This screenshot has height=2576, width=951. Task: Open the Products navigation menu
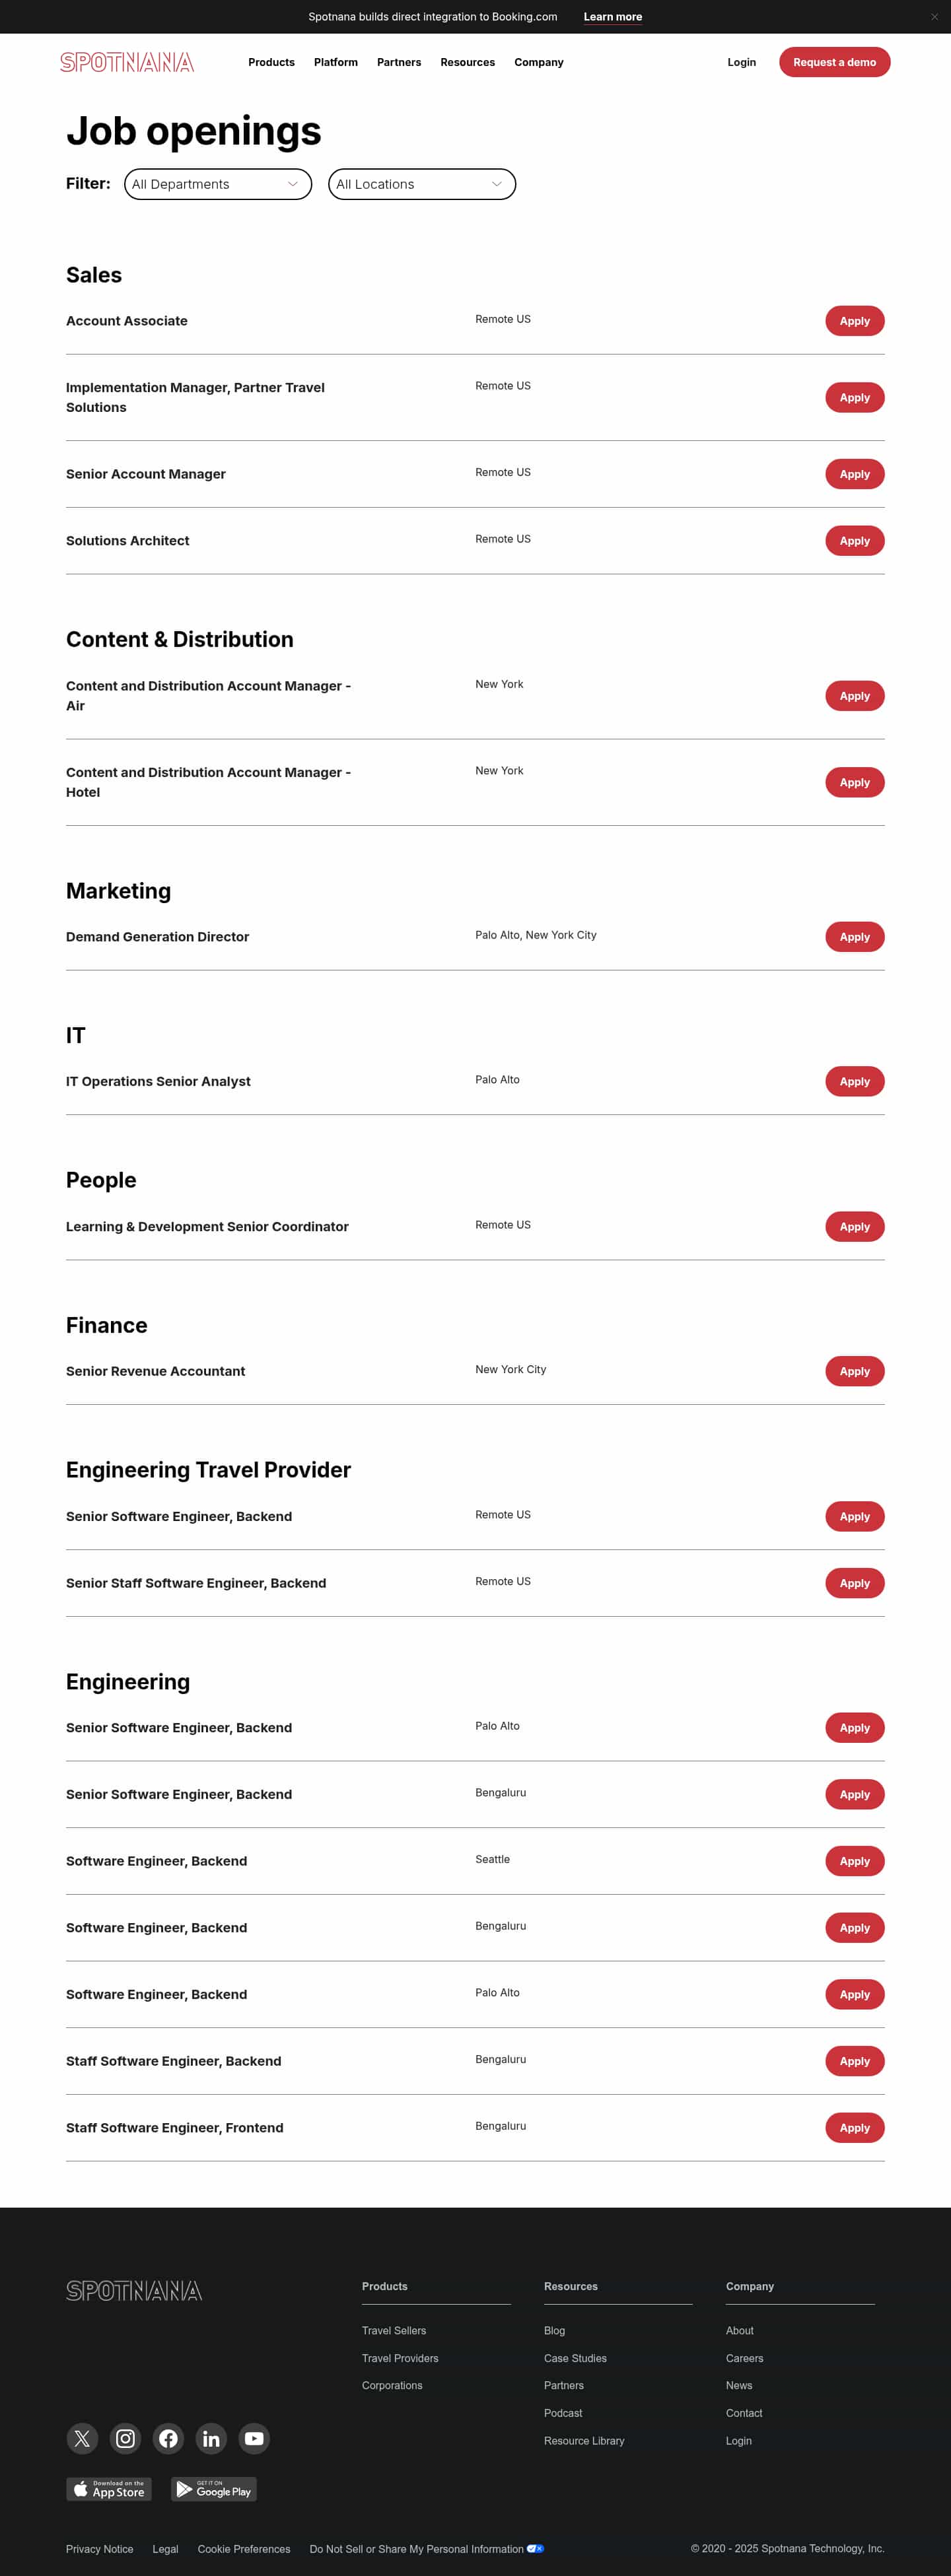[271, 62]
